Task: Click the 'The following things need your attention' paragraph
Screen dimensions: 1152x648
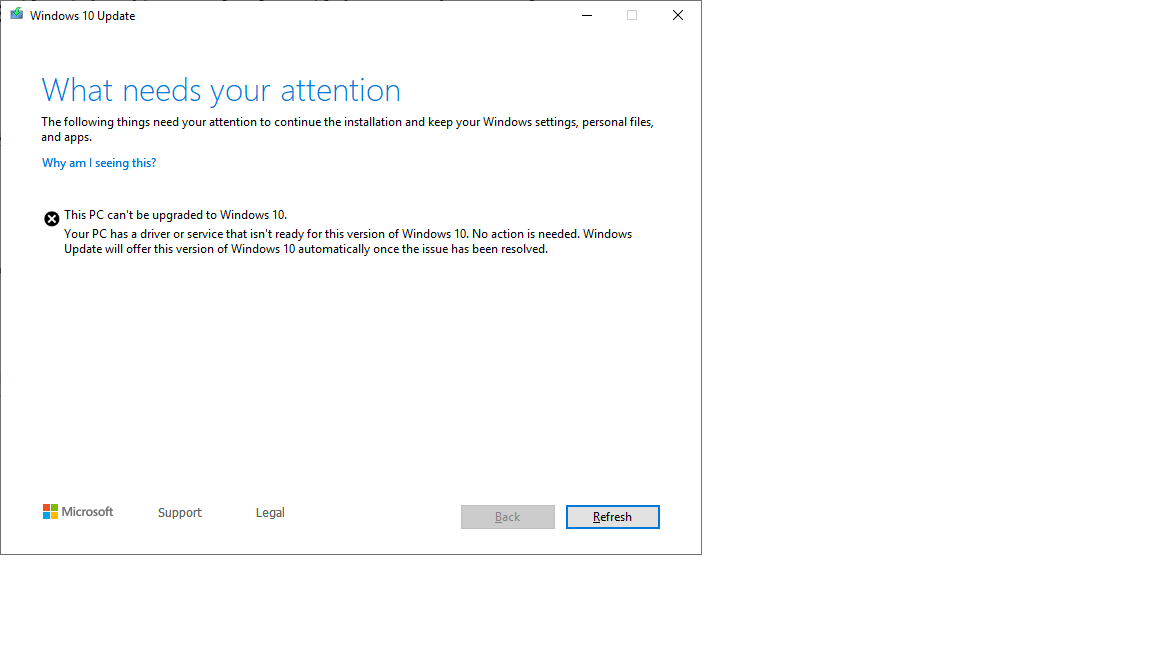Action: (348, 129)
